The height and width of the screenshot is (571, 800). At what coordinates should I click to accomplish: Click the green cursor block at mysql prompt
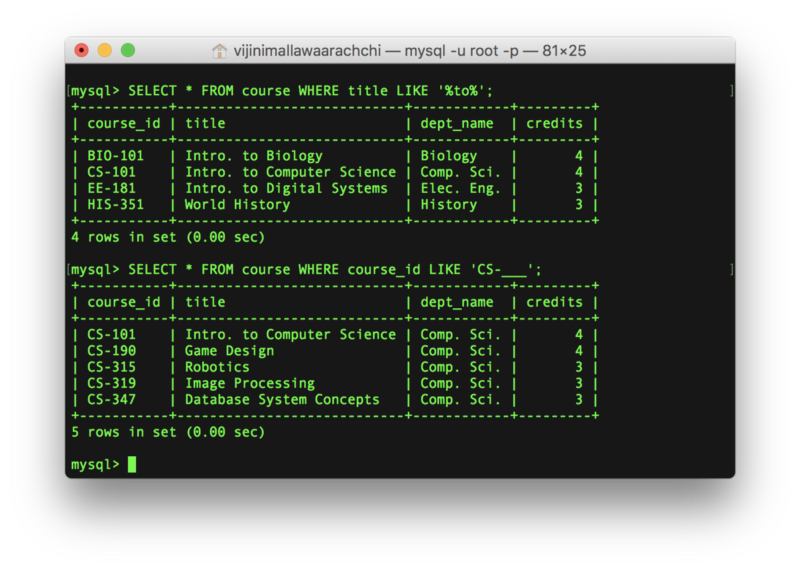coord(132,464)
